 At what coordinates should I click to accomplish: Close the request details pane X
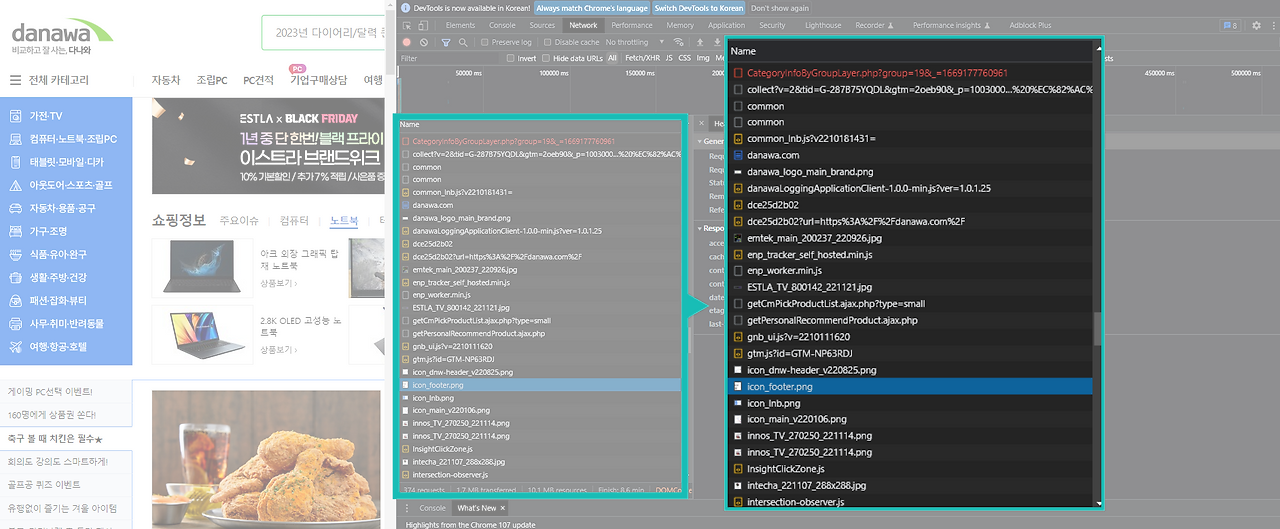[703, 124]
